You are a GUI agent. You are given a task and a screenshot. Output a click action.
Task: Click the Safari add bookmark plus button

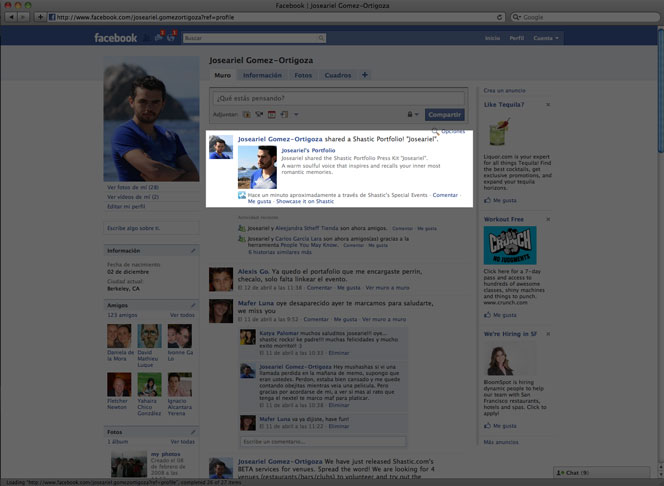pos(40,17)
